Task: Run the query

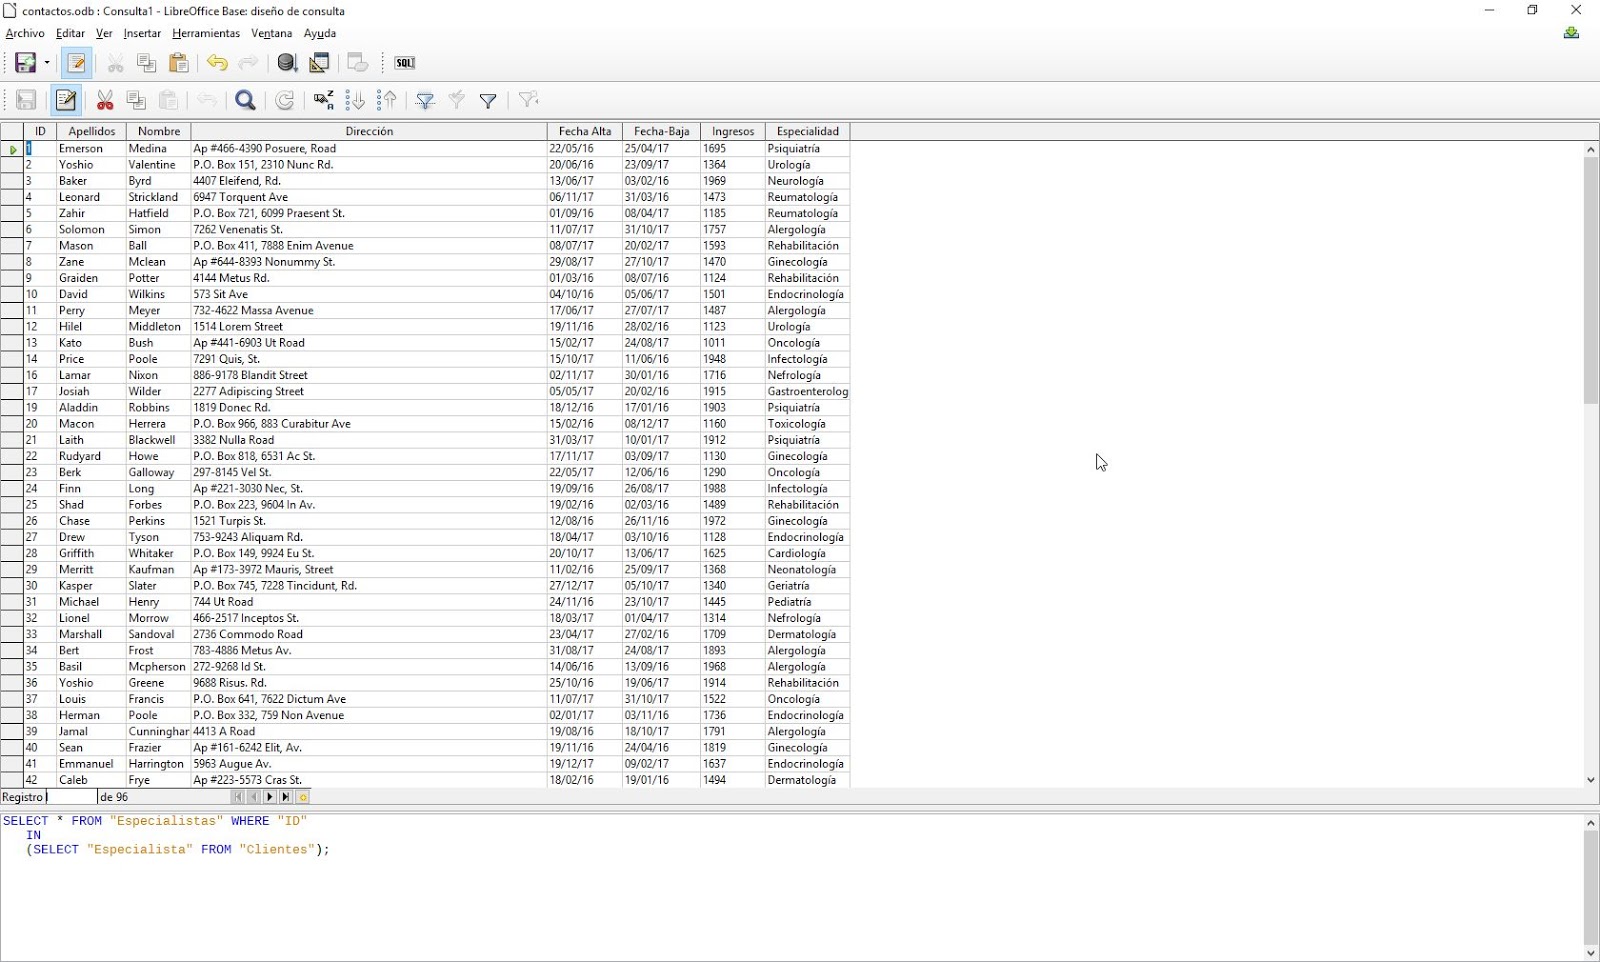Action: point(287,62)
